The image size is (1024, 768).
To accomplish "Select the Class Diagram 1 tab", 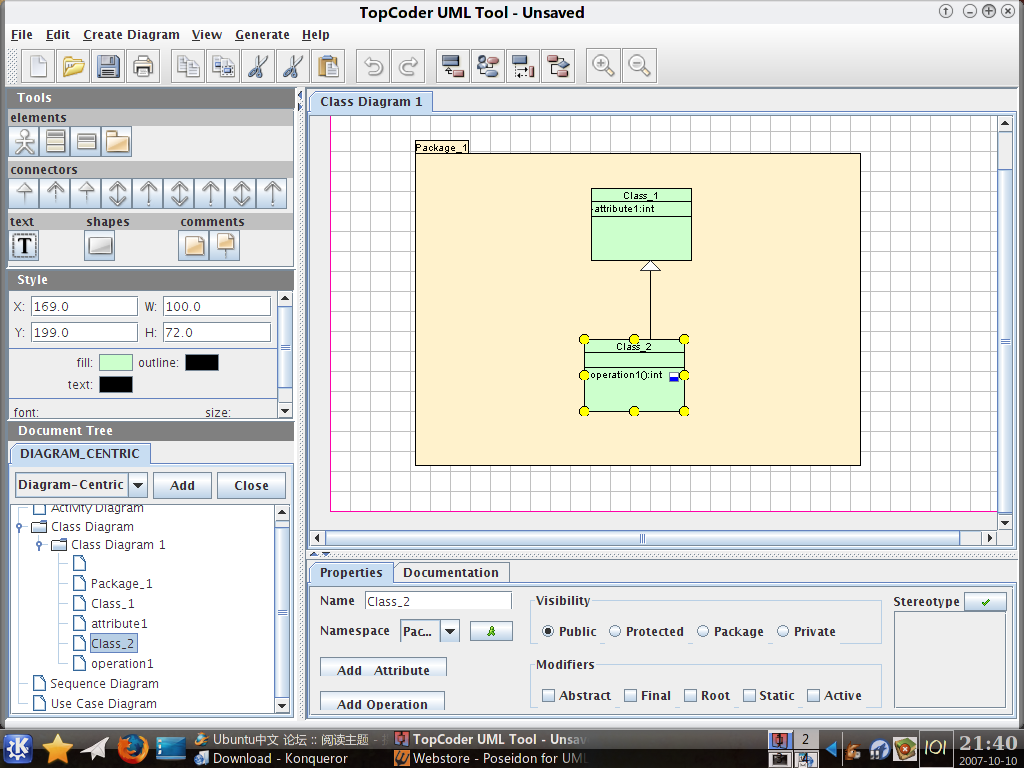I will coord(371,102).
